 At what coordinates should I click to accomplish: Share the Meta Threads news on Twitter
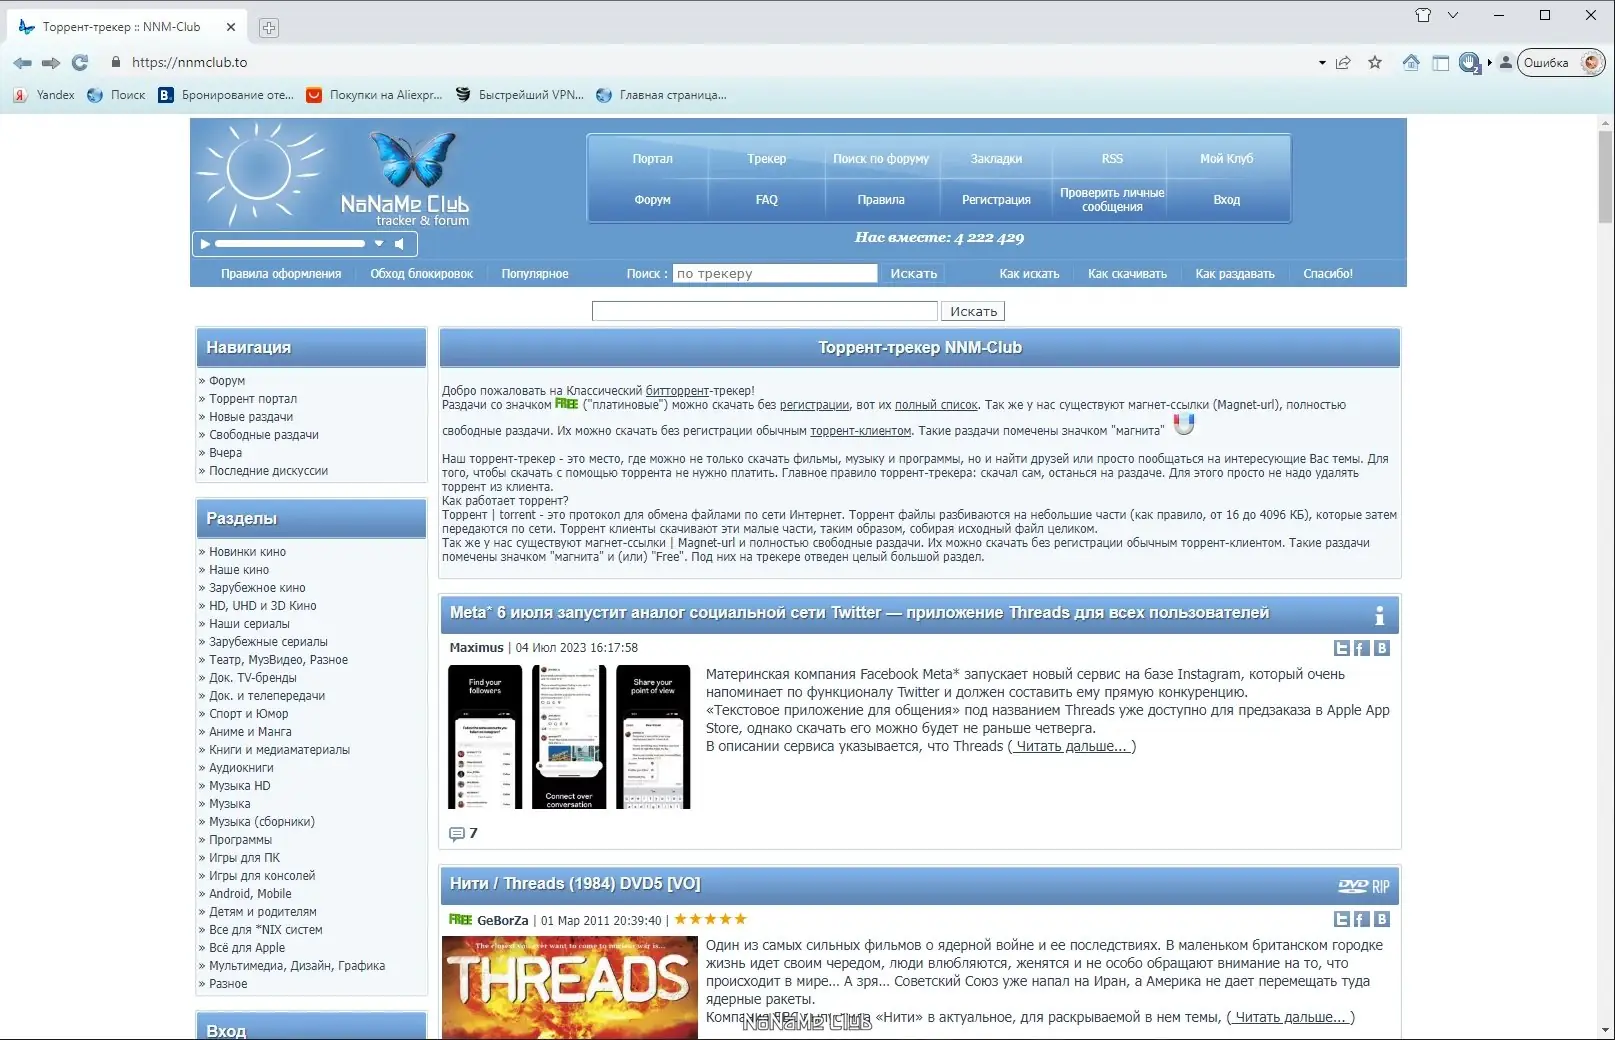(x=1342, y=648)
